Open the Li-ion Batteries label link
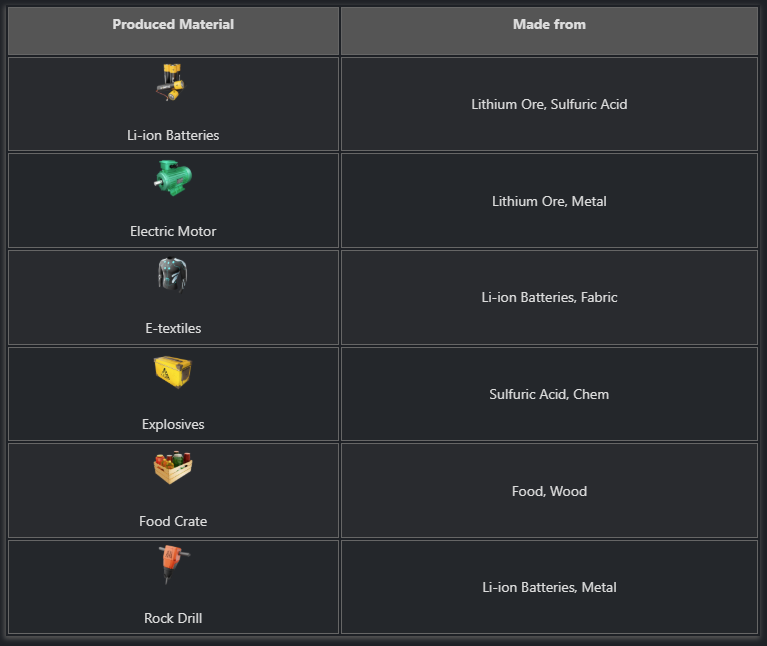767x646 pixels. click(x=173, y=135)
